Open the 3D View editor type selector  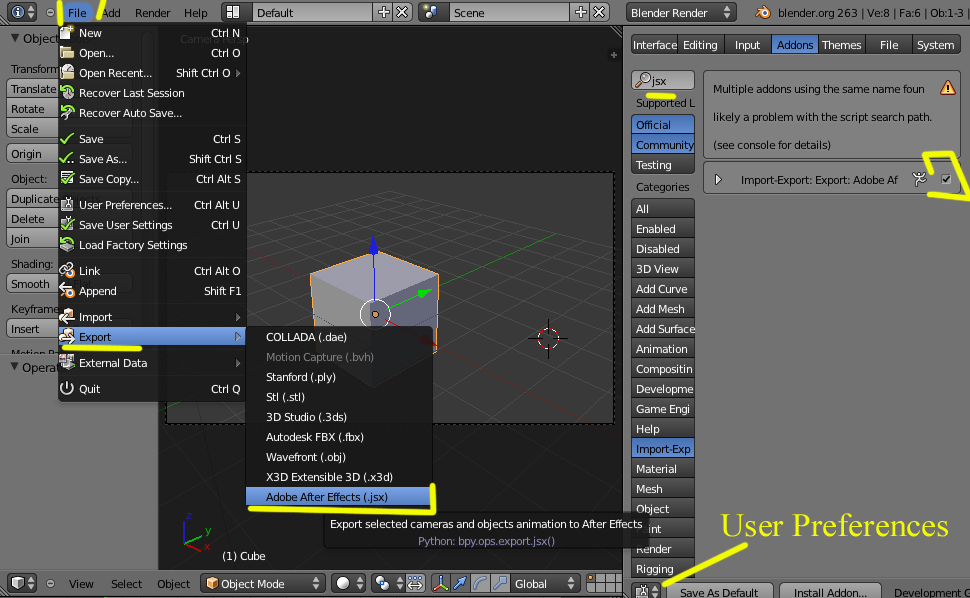click(24, 583)
